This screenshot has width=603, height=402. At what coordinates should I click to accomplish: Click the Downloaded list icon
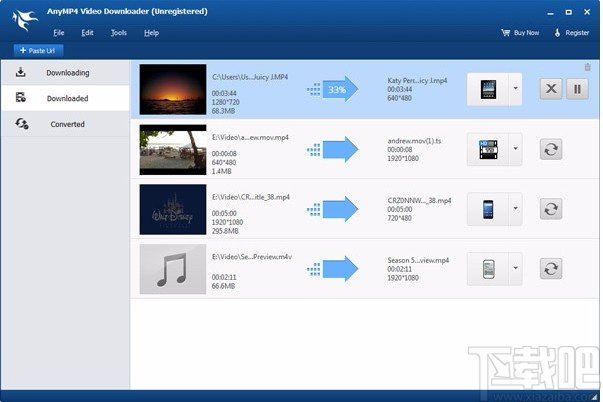click(21, 97)
